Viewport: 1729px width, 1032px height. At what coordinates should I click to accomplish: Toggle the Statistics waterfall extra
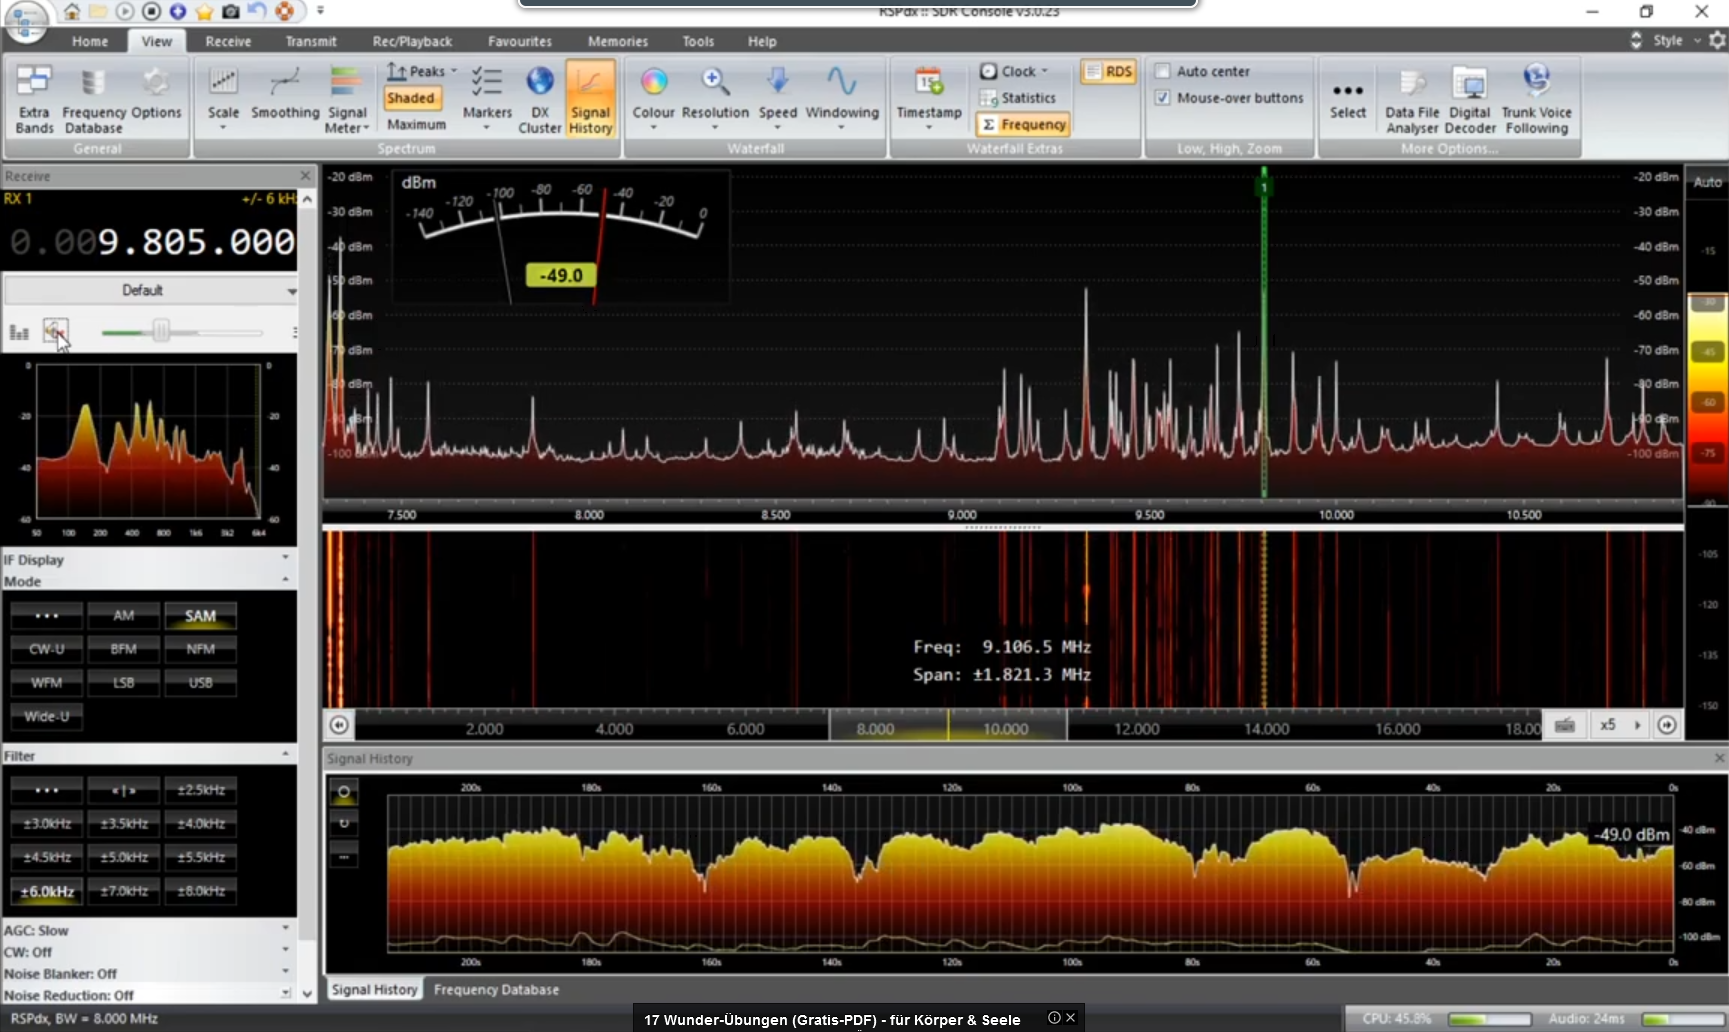tap(1018, 98)
